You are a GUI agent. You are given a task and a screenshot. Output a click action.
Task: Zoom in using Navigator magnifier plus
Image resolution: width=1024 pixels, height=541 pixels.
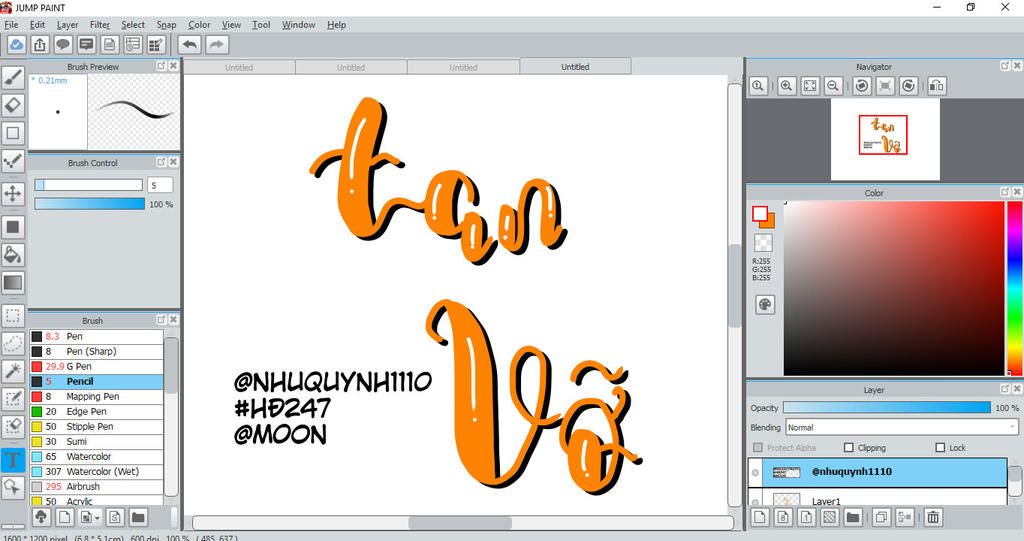(786, 86)
